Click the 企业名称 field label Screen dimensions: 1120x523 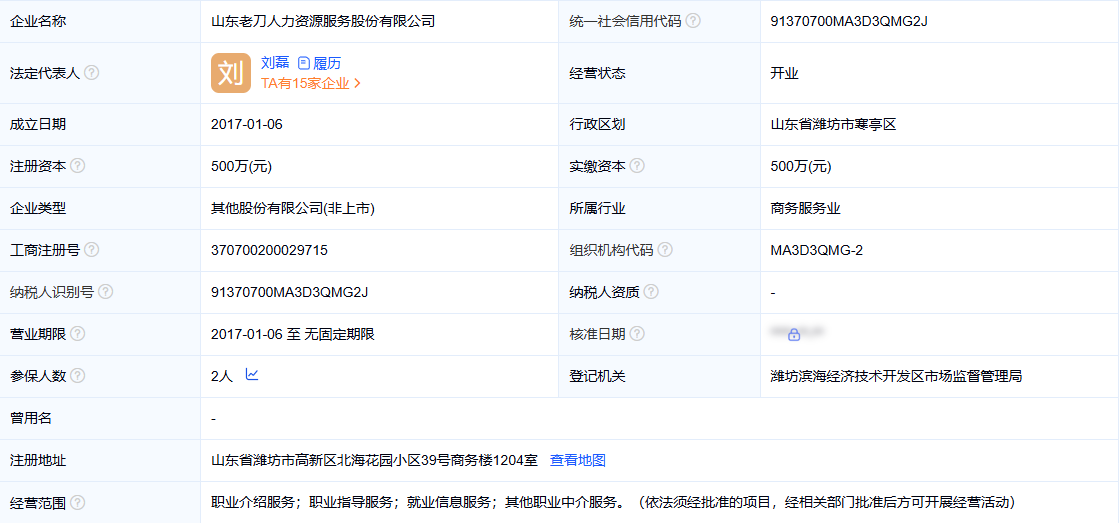38,21
